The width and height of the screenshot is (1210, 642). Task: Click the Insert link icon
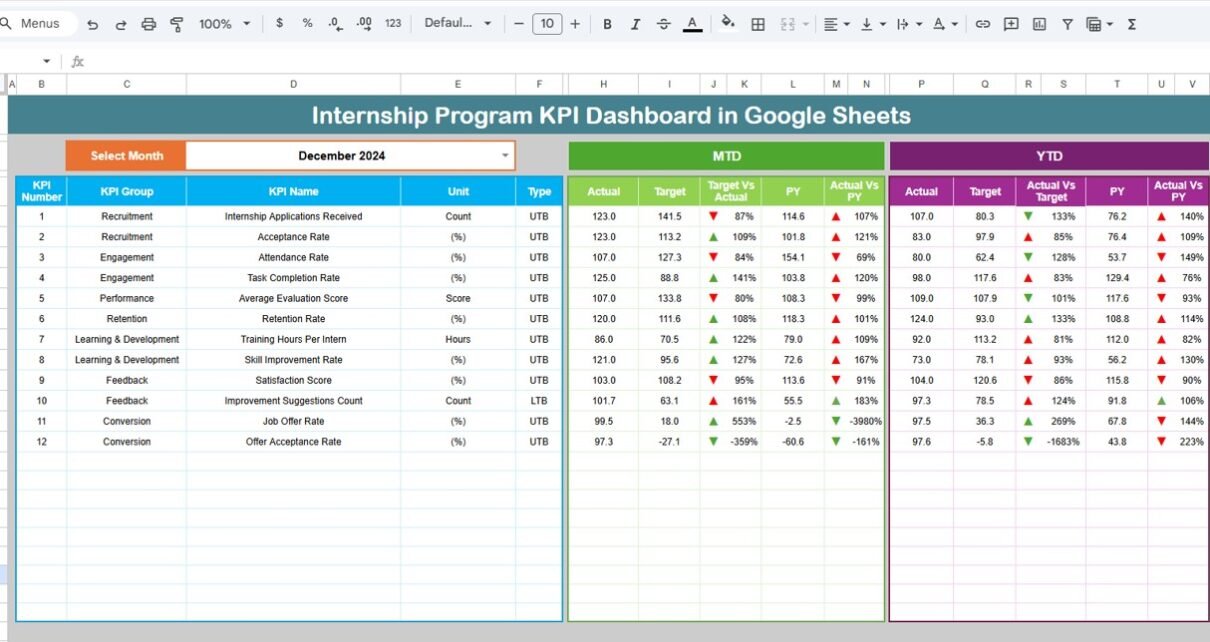point(983,24)
